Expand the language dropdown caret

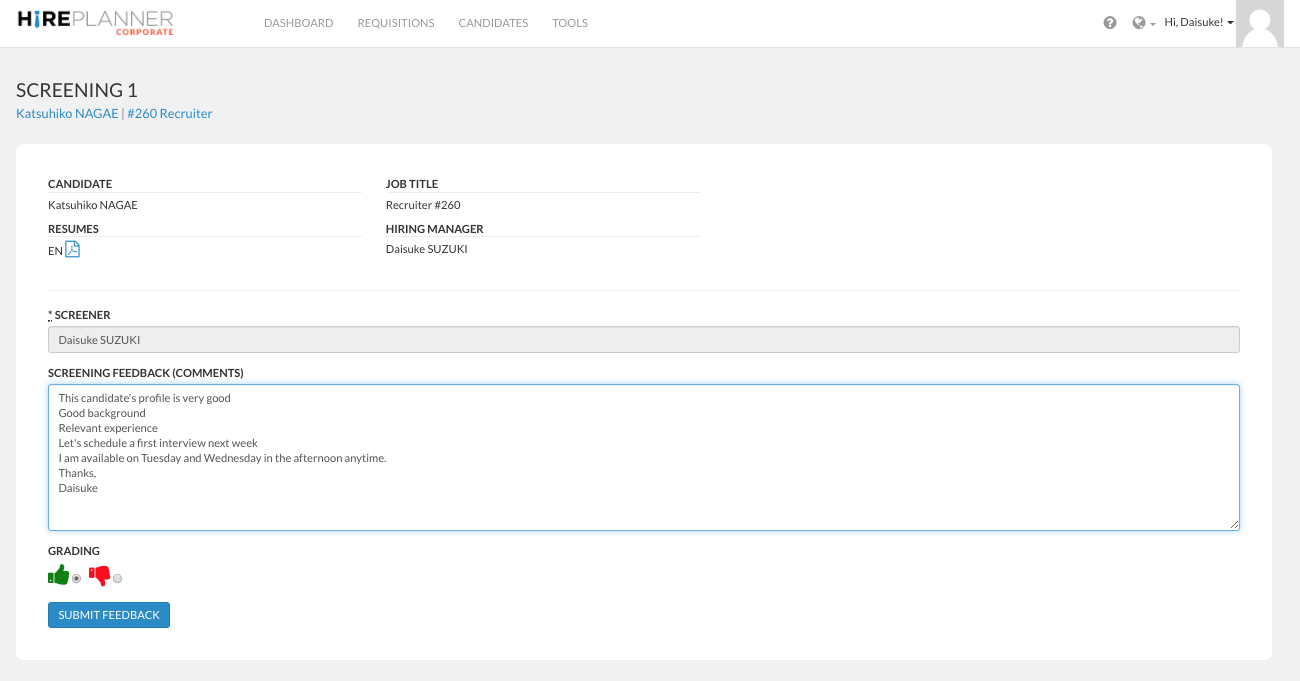tap(1153, 24)
